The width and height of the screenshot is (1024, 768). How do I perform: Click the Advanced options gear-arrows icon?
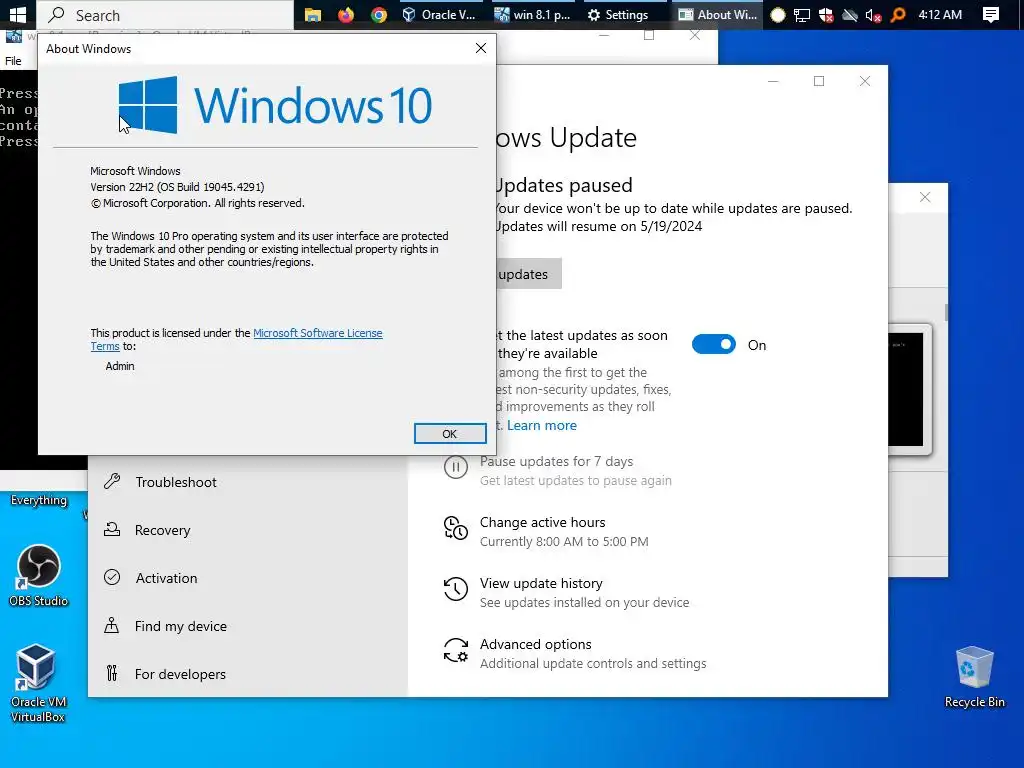point(455,650)
